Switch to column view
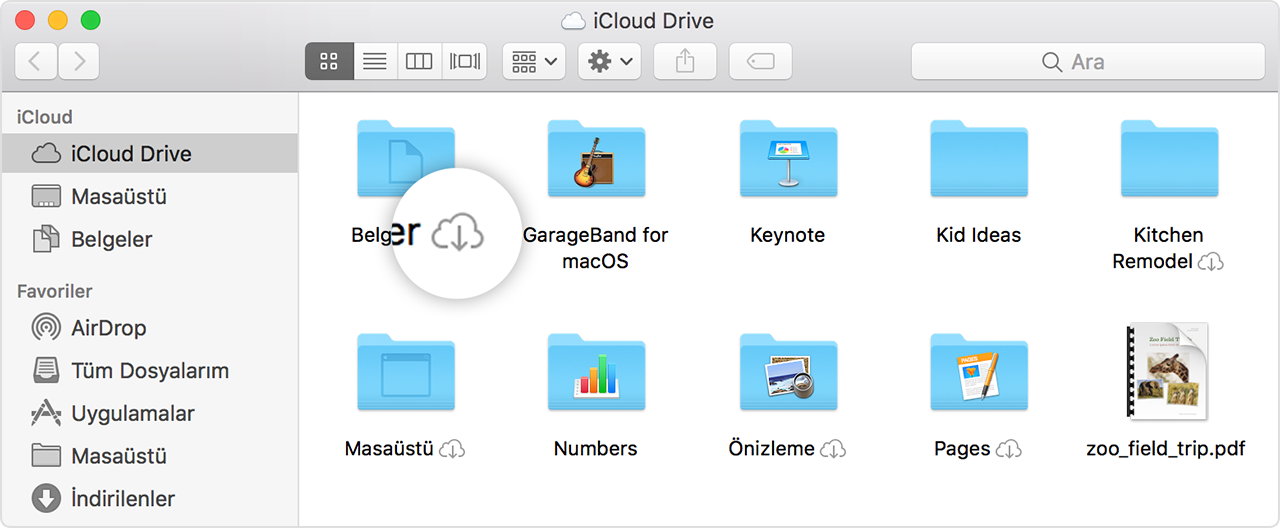1280x528 pixels. tap(419, 62)
